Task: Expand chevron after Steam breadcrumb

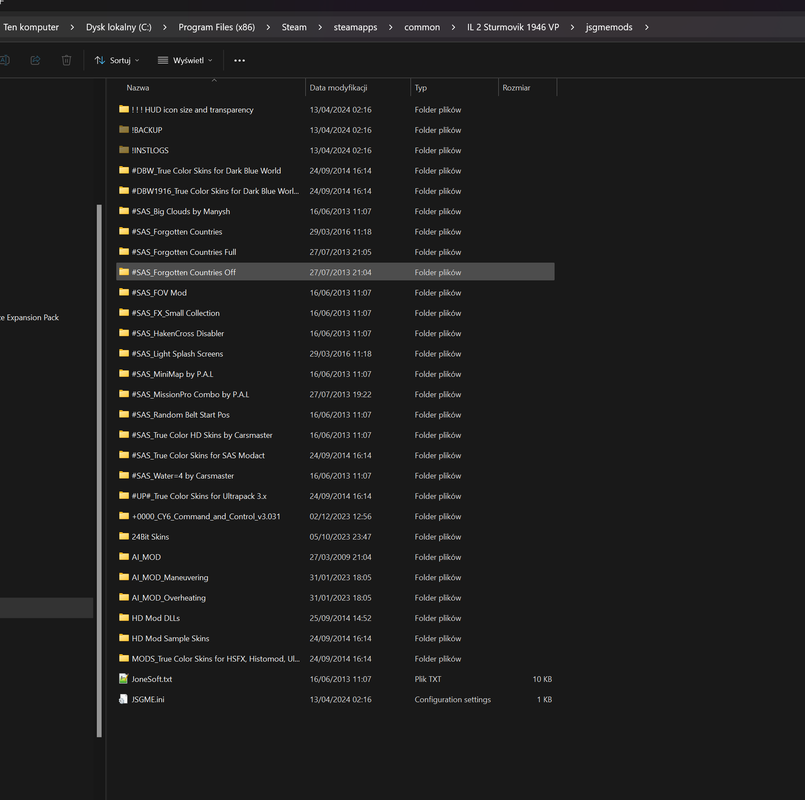Action: click(320, 27)
